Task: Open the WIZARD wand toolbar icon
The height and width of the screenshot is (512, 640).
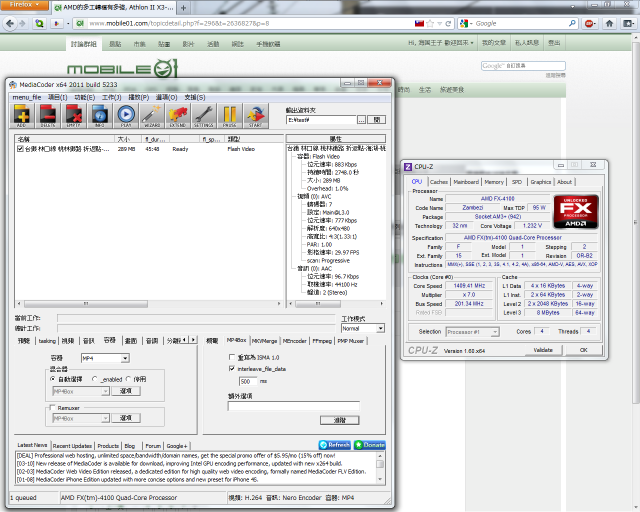Action: click(x=152, y=116)
